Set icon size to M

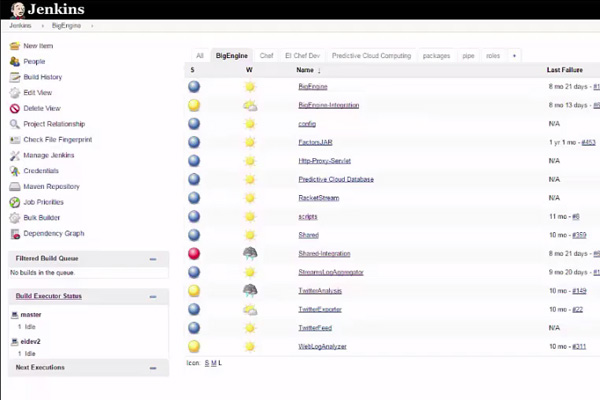(214, 363)
